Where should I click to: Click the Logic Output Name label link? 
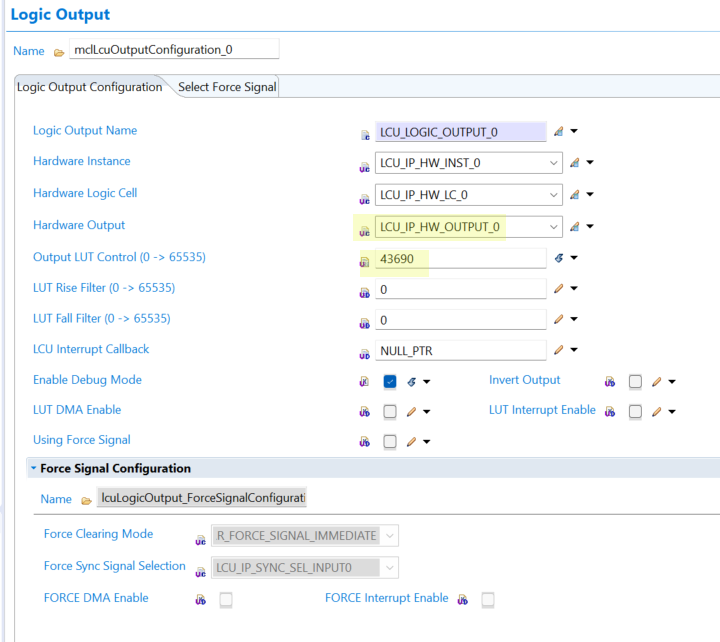tap(85, 131)
